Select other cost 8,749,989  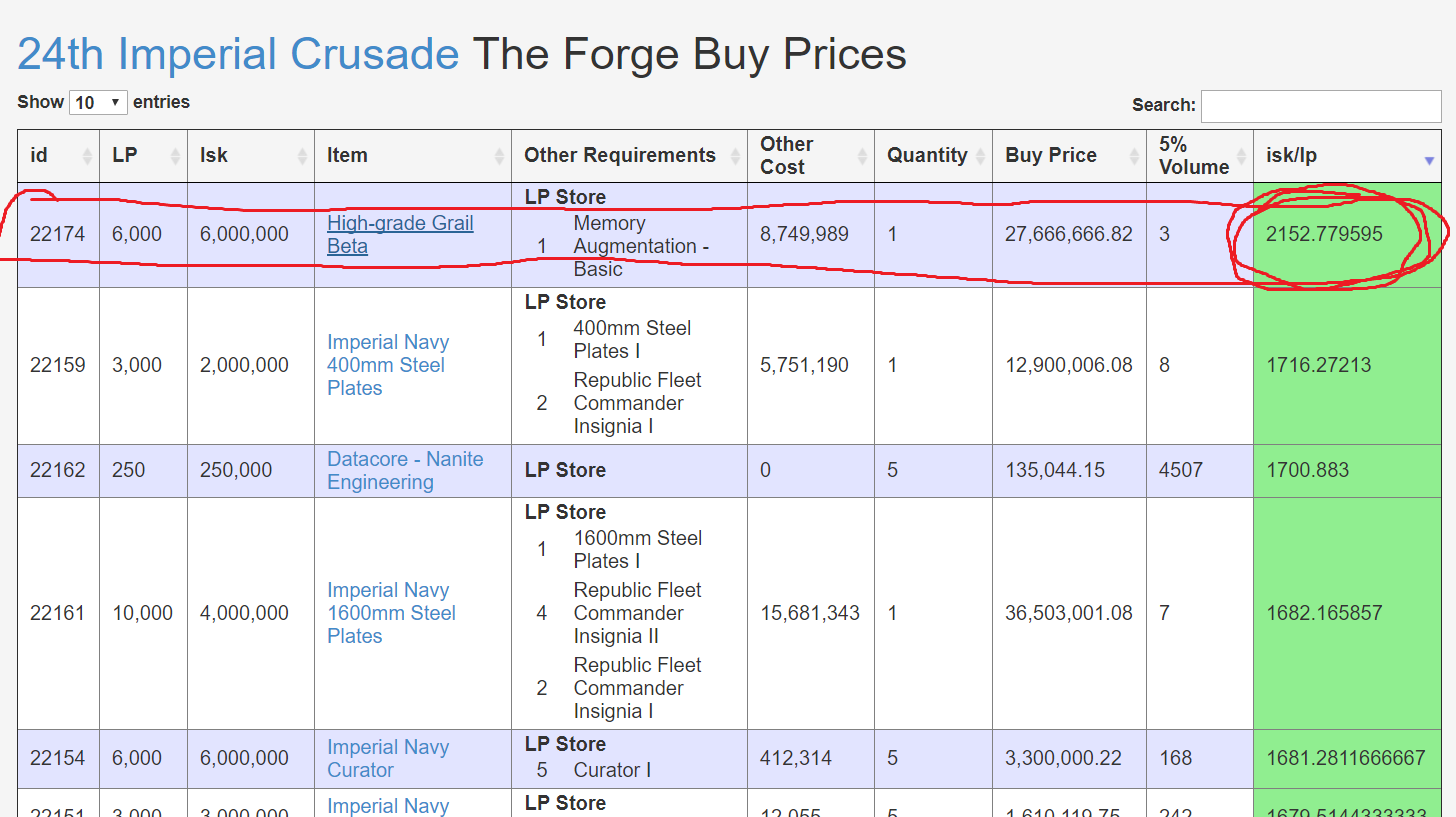point(804,234)
